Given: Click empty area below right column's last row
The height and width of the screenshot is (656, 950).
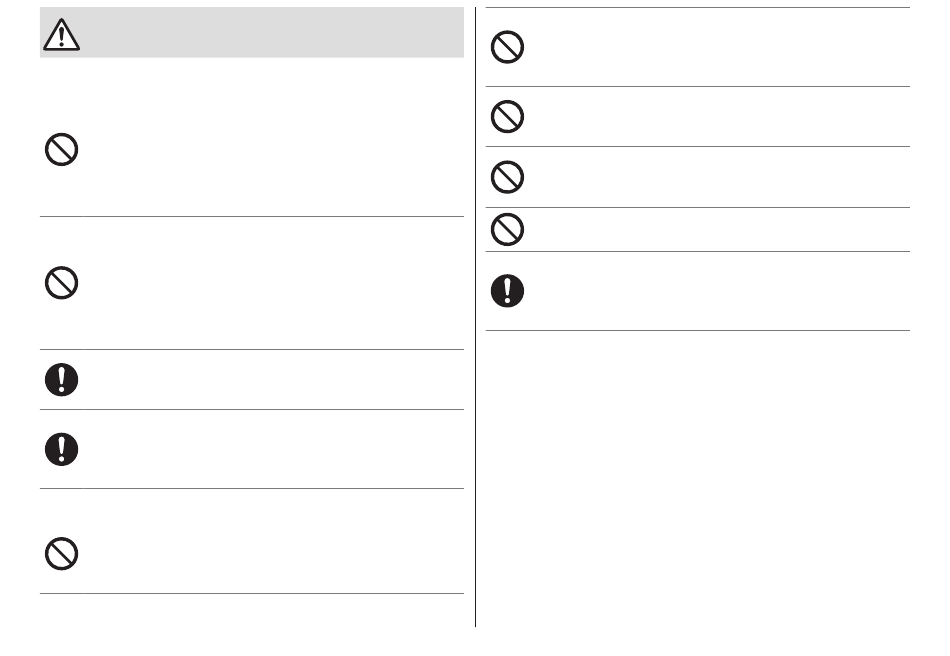Looking at the screenshot, I should 698,479.
